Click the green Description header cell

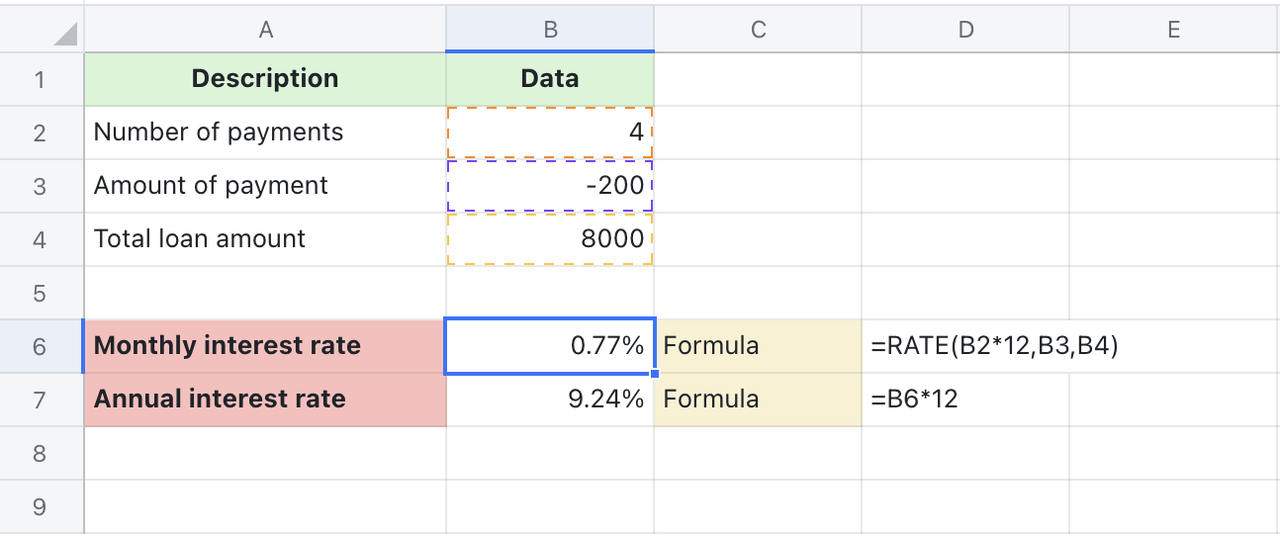pyautogui.click(x=265, y=79)
